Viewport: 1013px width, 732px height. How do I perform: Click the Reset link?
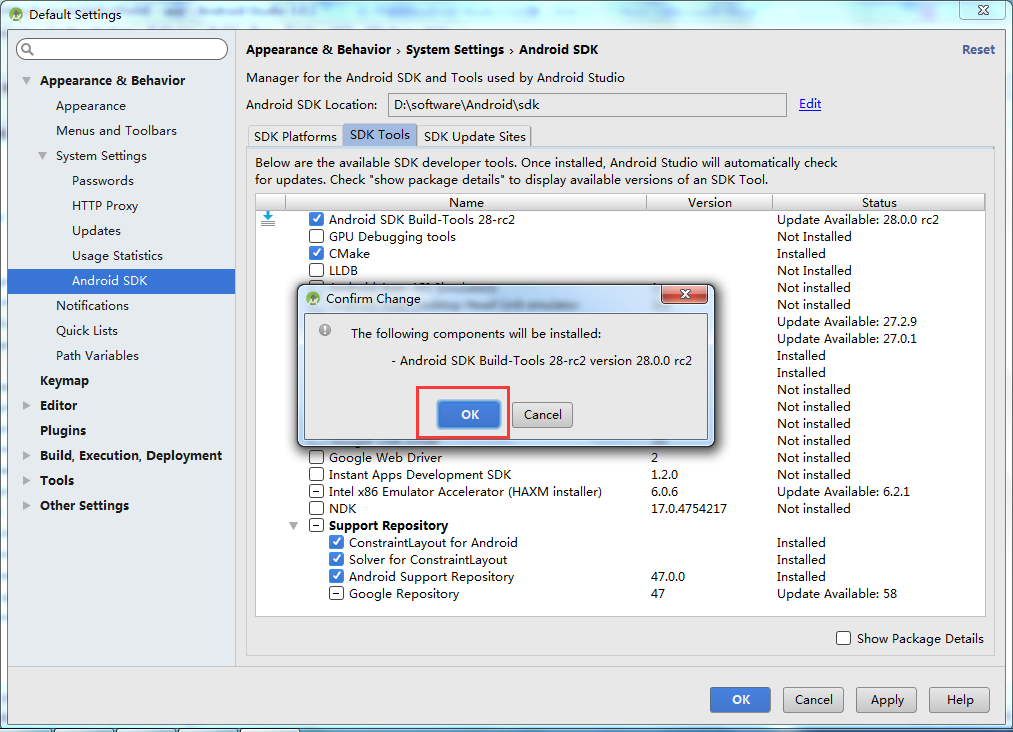[x=978, y=50]
